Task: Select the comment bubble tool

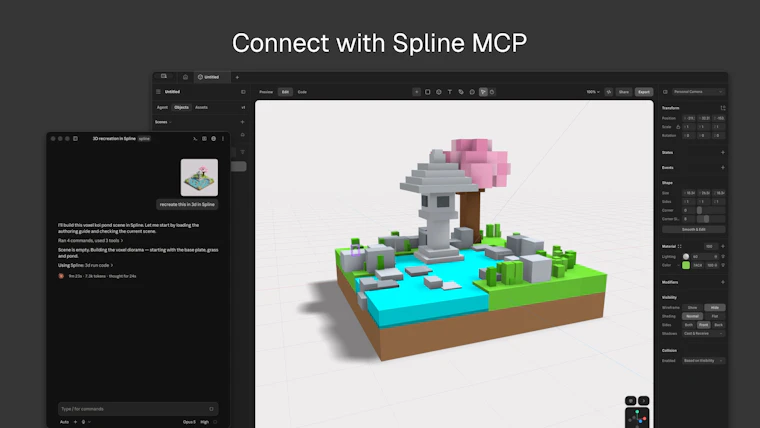Action: [472, 92]
